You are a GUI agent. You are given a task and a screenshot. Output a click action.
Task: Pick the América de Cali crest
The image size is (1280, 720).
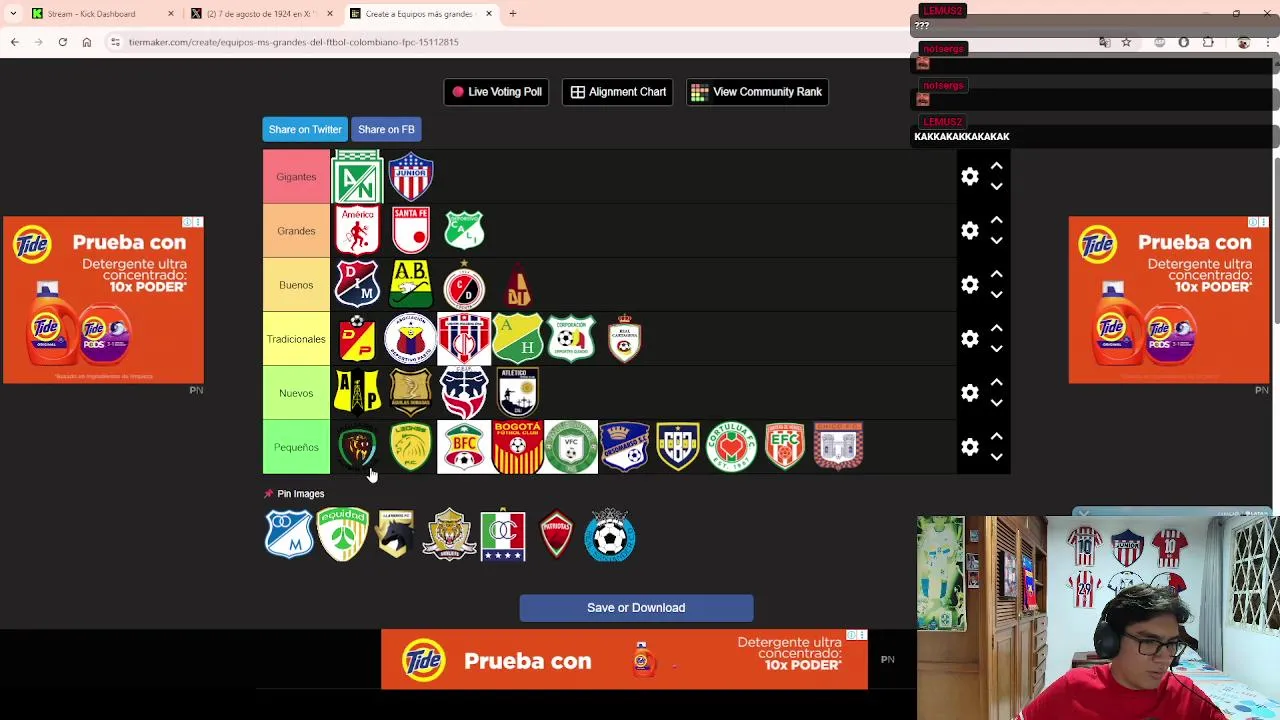coord(357,231)
